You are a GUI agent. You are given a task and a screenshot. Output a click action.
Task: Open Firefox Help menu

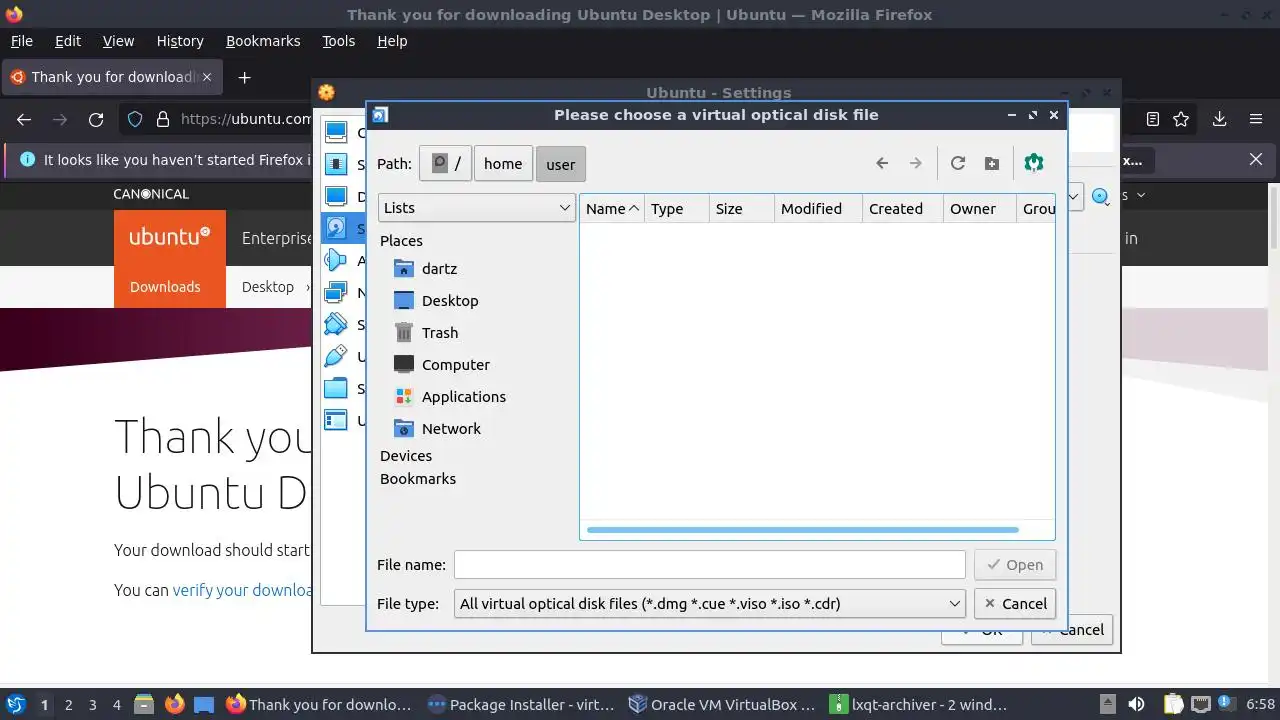click(x=392, y=41)
